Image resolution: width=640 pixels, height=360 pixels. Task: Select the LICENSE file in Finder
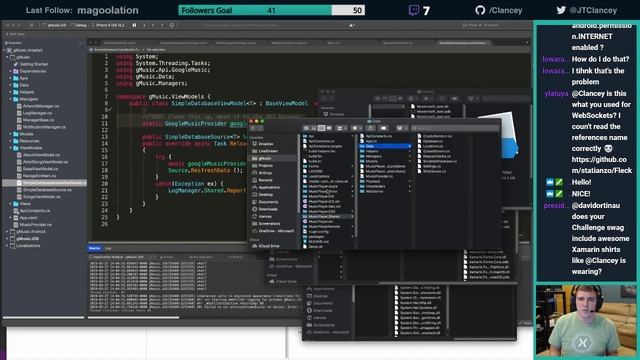tap(316, 171)
